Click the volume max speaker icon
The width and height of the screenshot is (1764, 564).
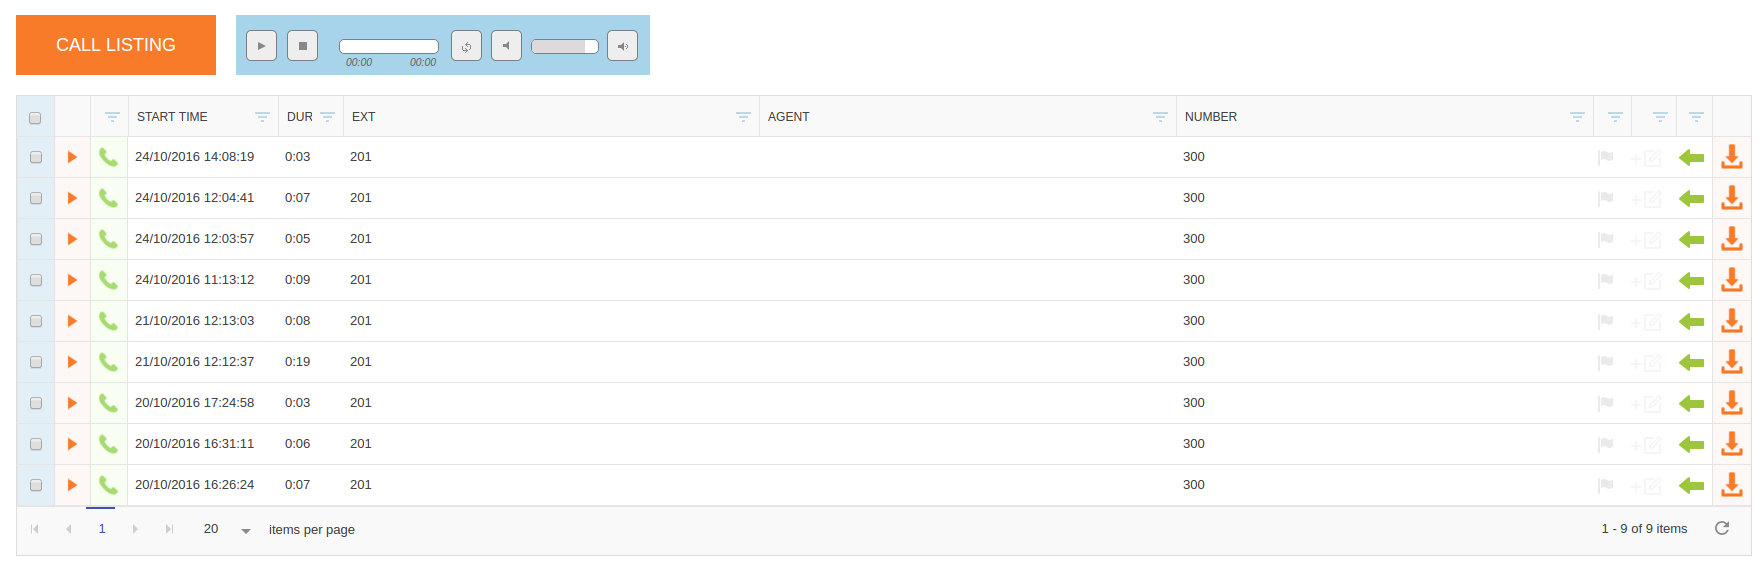click(x=622, y=46)
